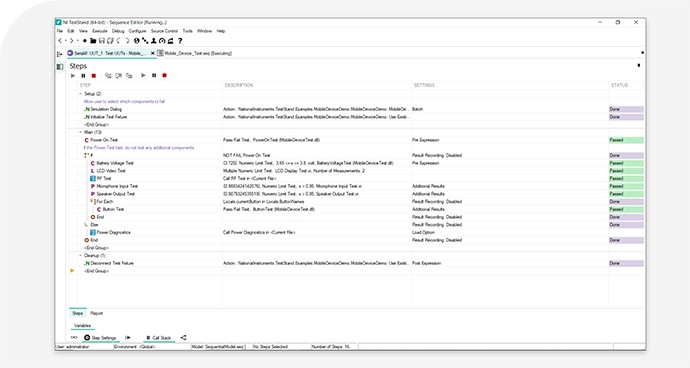Click the NI icon for Simulation Dialog step
690x368 pixels.
coord(87,109)
